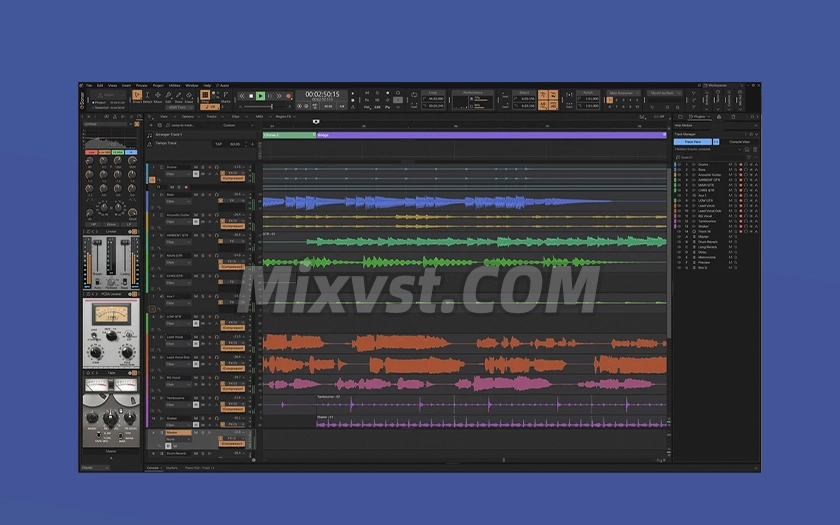Open the Markers tab at the bottom
The width and height of the screenshot is (840, 525).
[x=171, y=468]
